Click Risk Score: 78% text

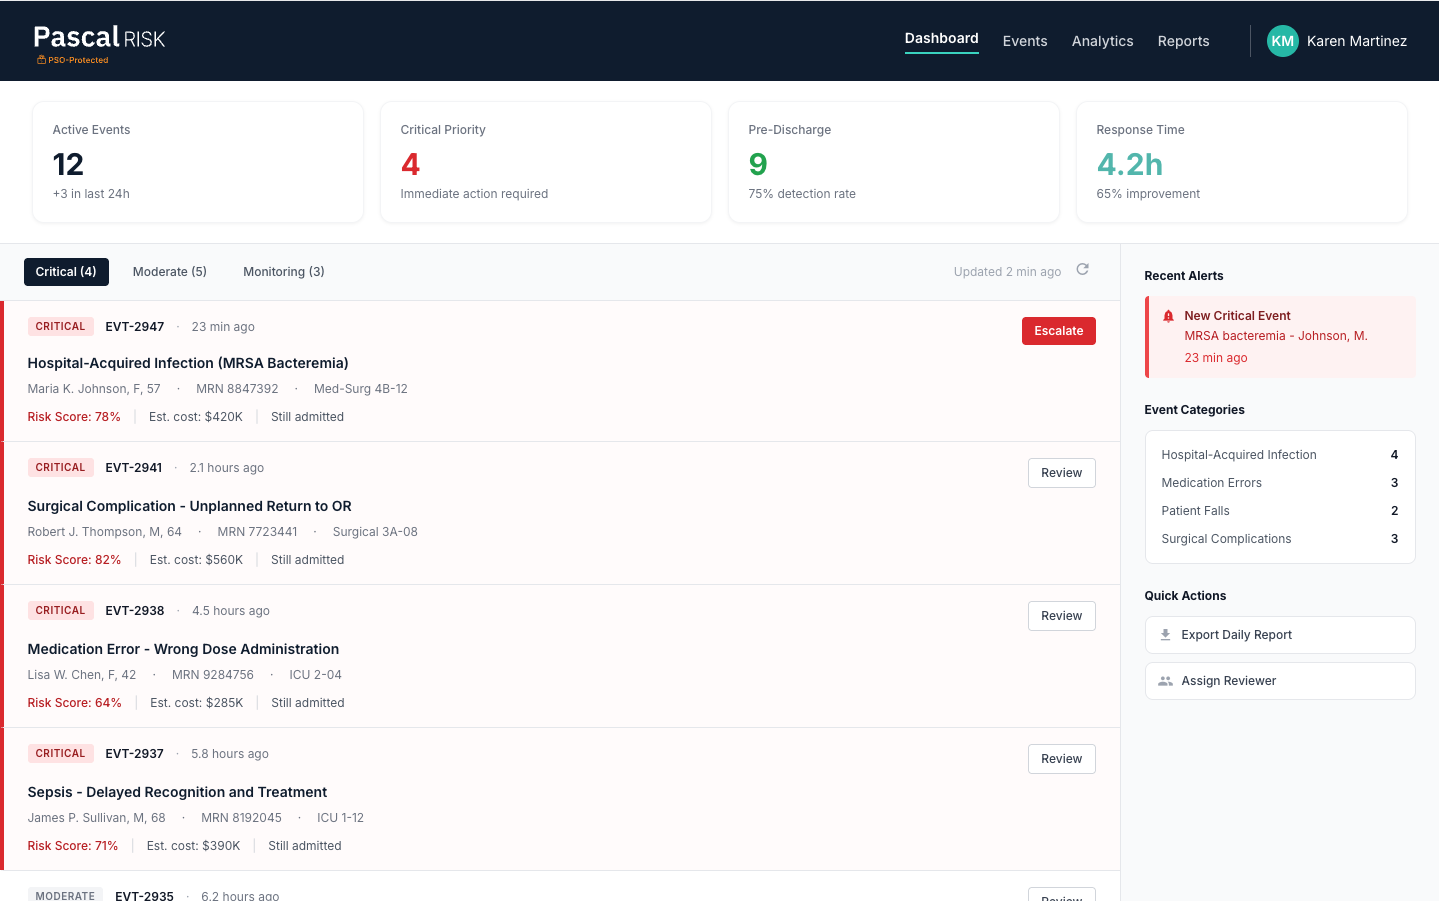coord(74,417)
